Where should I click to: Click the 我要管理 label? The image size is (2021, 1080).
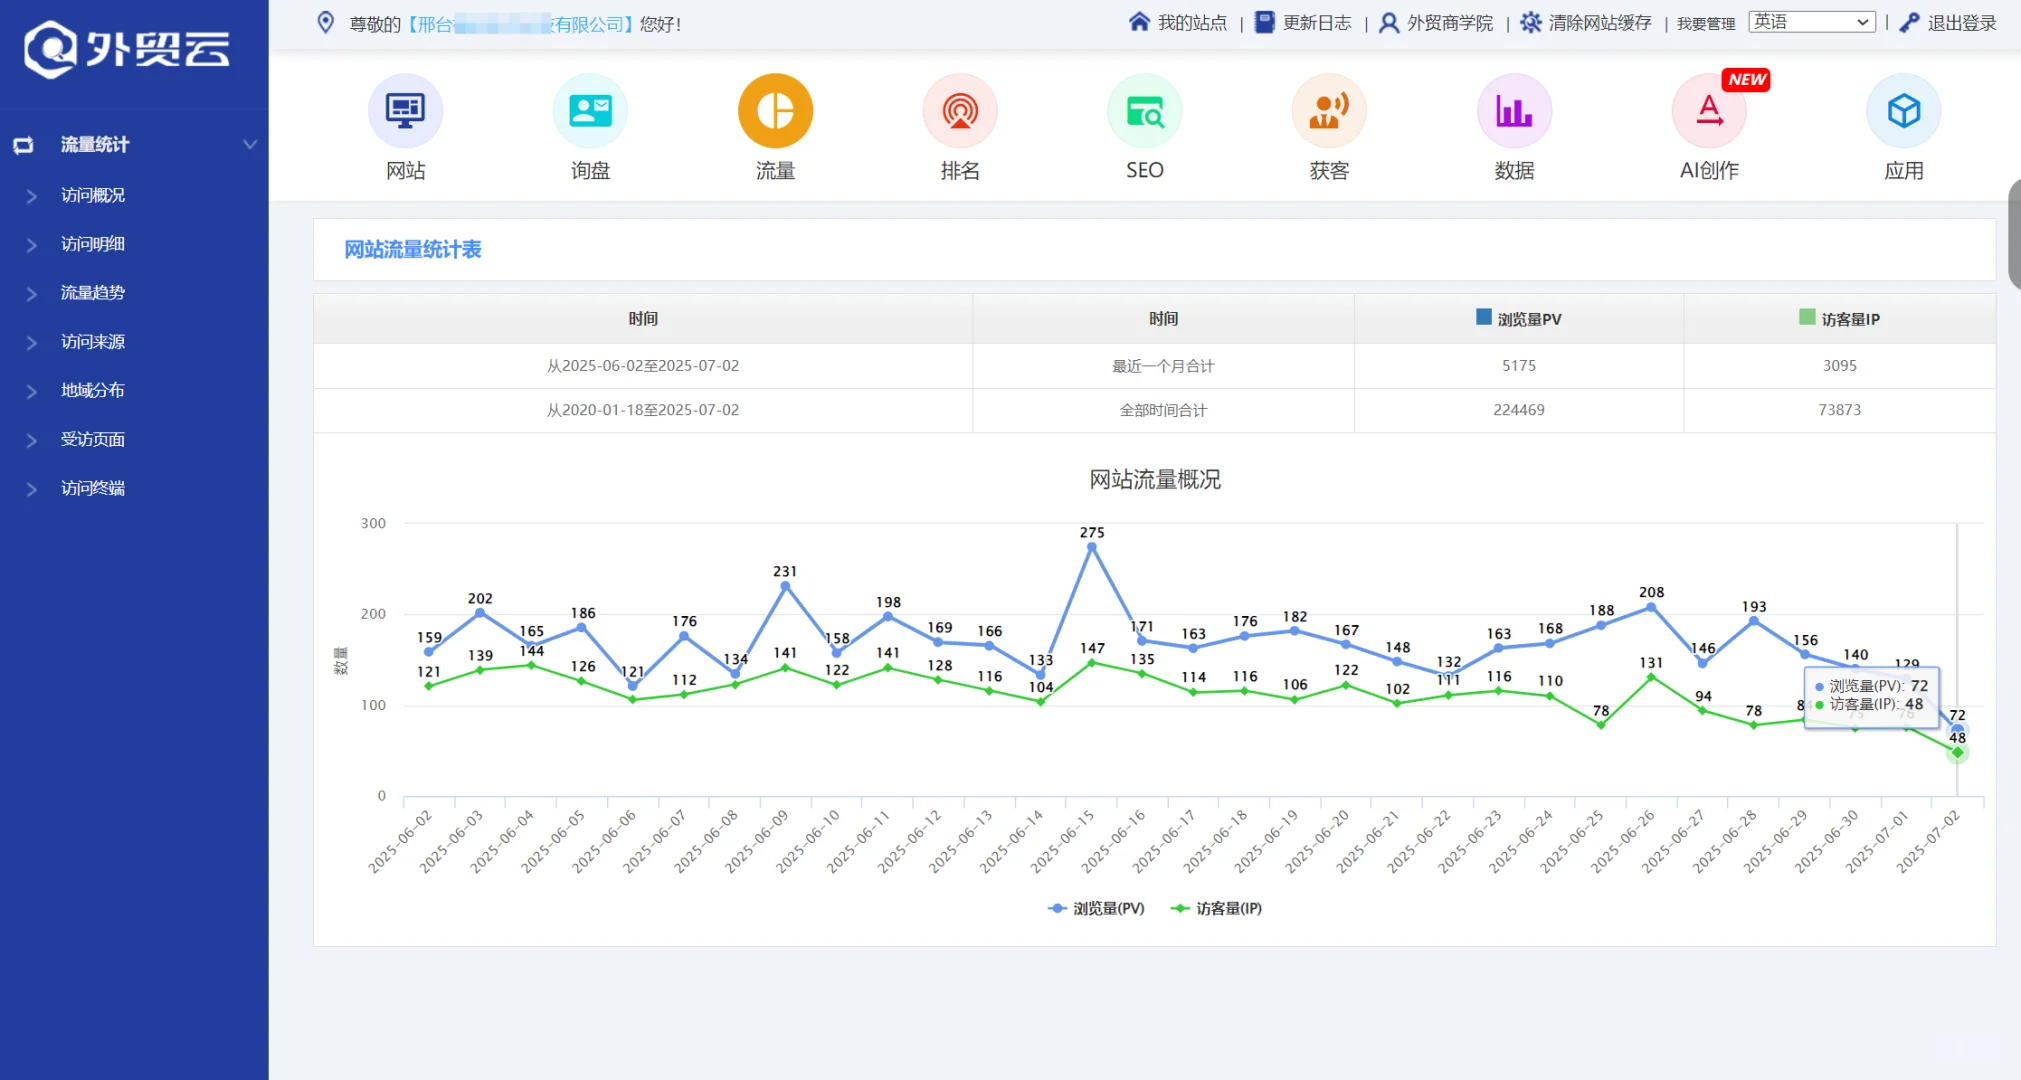1706,24
